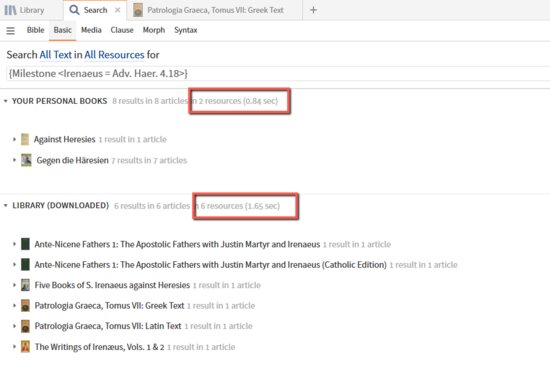Open Ante-Nicene Fathers 1 (Catholic Edition) title
This screenshot has height=378, width=550.
tap(210, 265)
